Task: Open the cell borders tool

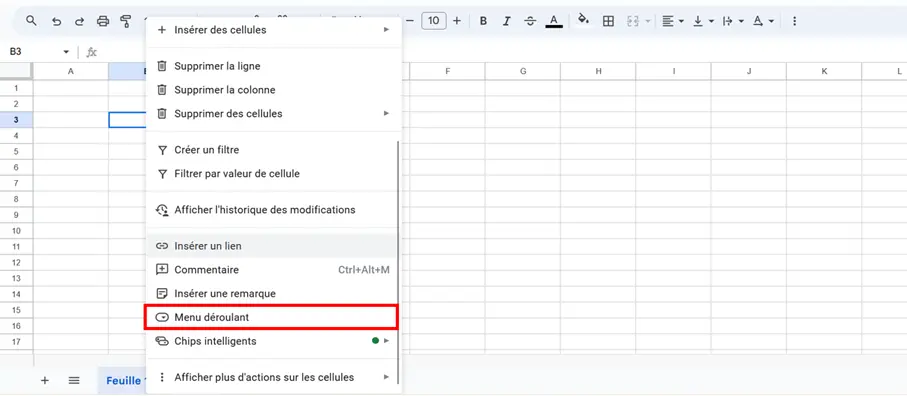Action: coord(608,21)
